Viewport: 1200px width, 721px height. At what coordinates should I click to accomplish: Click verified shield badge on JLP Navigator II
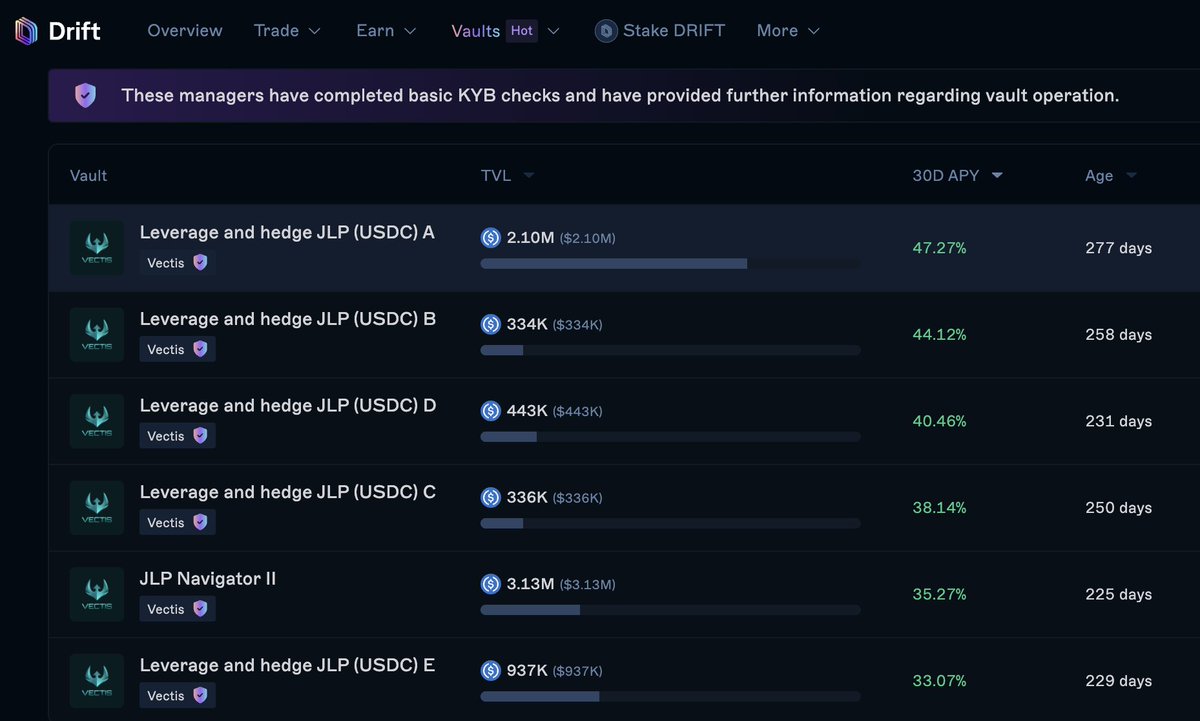point(200,609)
